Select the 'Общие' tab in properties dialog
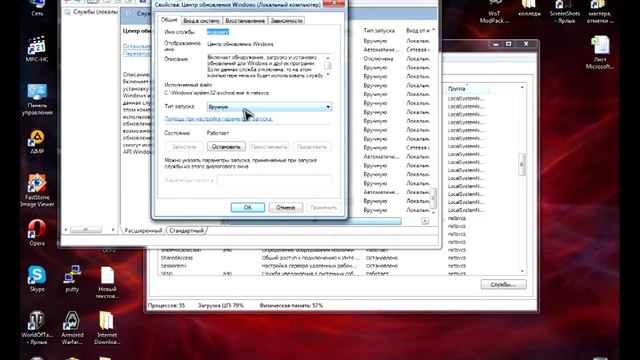The height and width of the screenshot is (360, 640). point(169,20)
